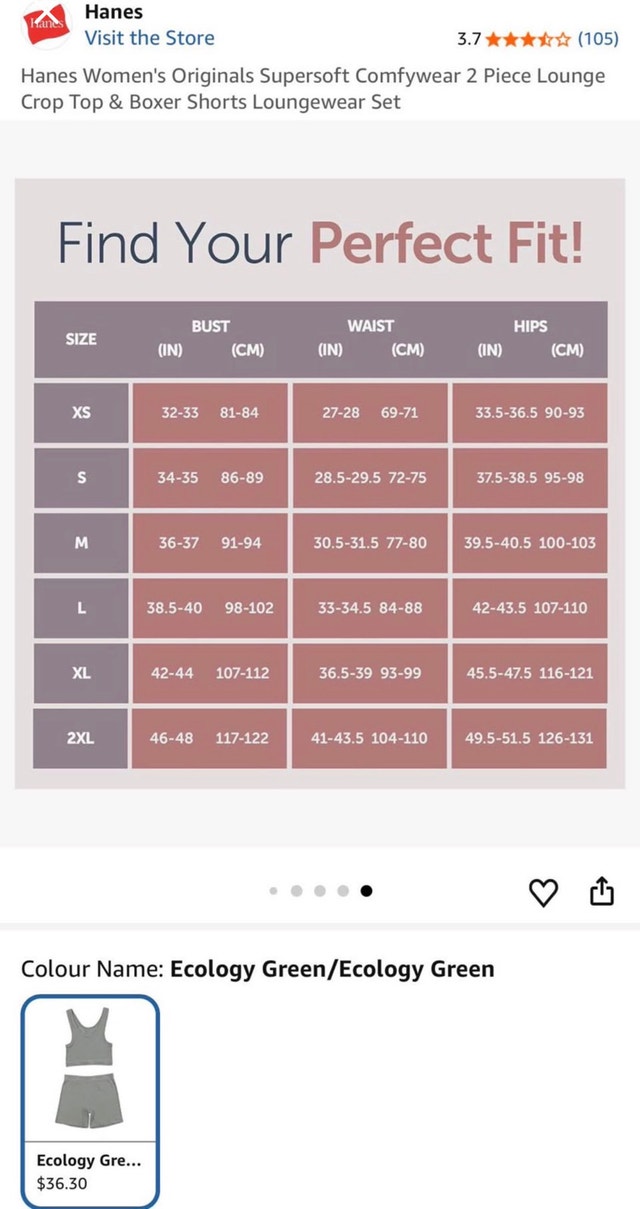Tap the Colour Name label
Screen dimensions: 640x1209
click(92, 968)
